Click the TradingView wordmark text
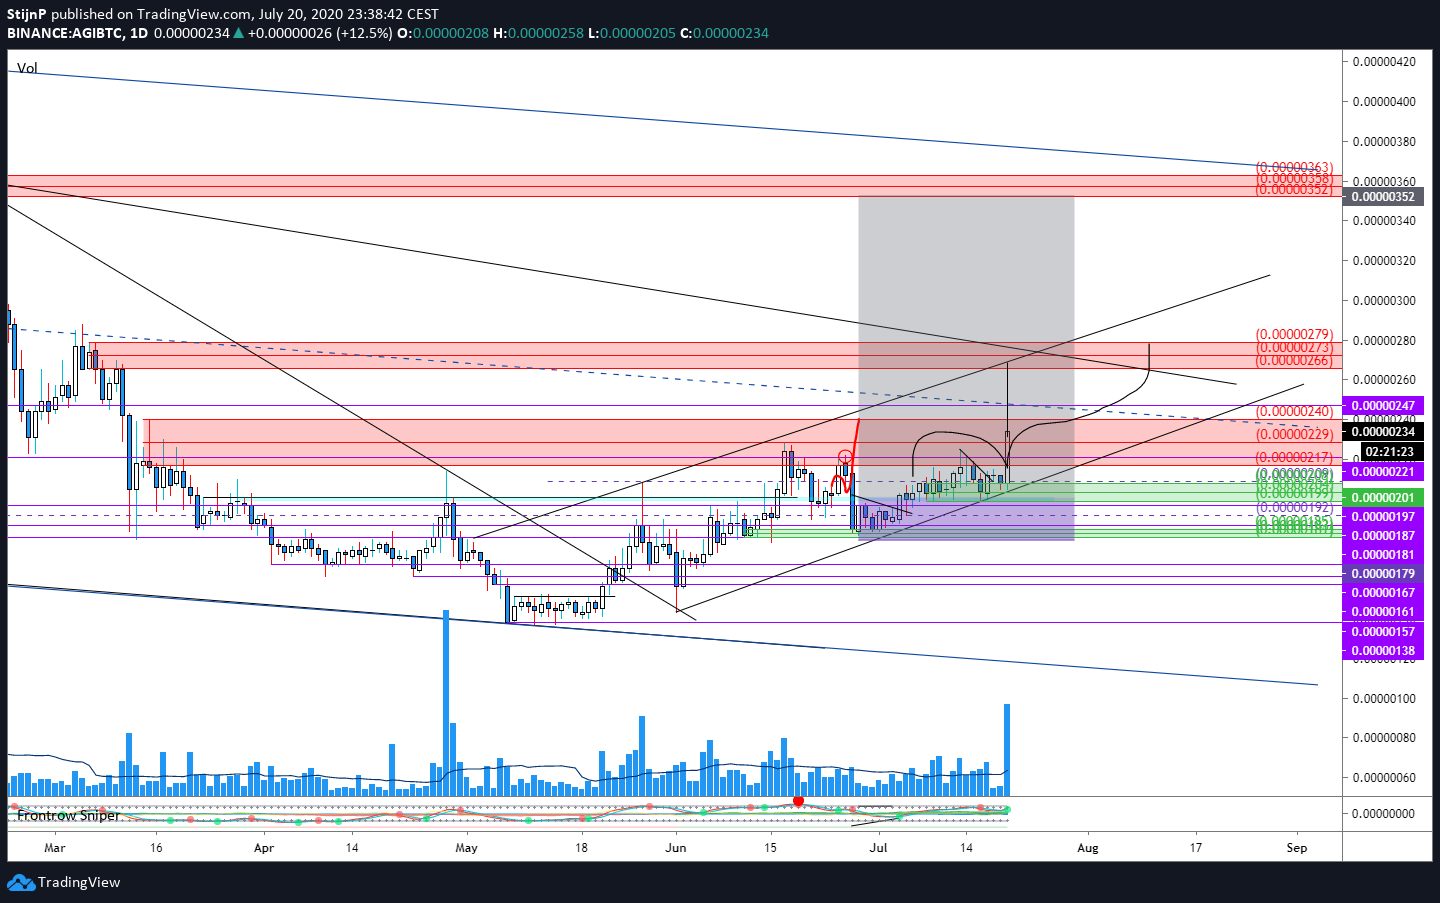Screen dimensions: 1440x903 click(x=79, y=882)
